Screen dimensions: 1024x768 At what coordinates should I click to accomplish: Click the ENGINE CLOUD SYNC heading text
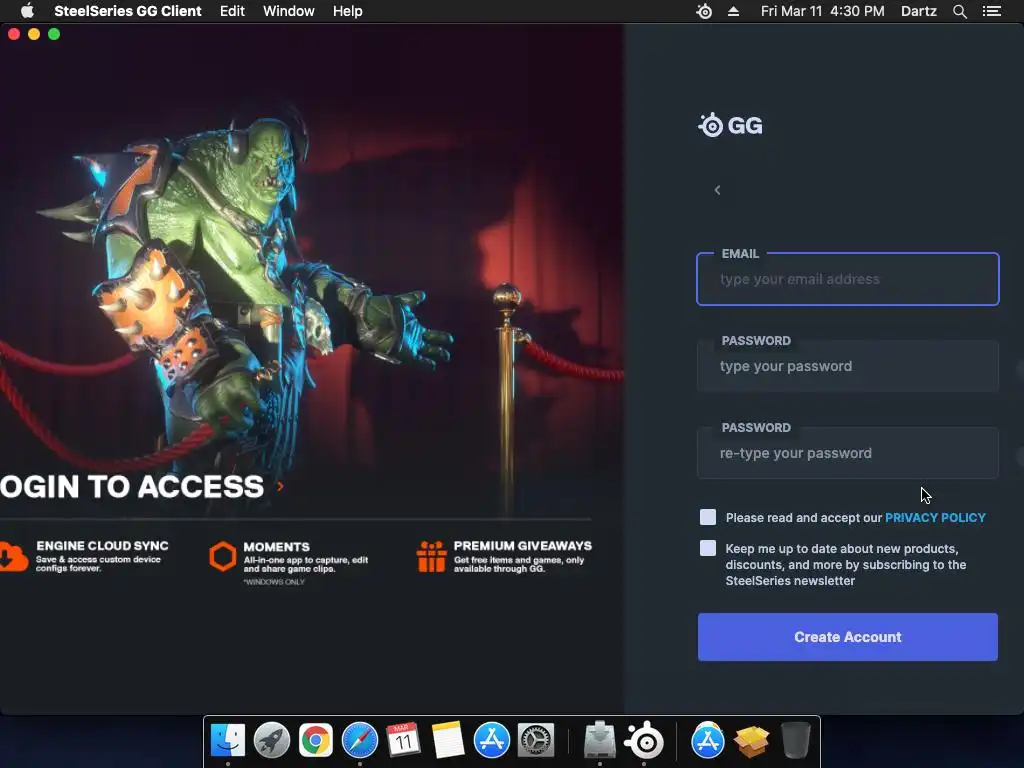[x=103, y=546]
